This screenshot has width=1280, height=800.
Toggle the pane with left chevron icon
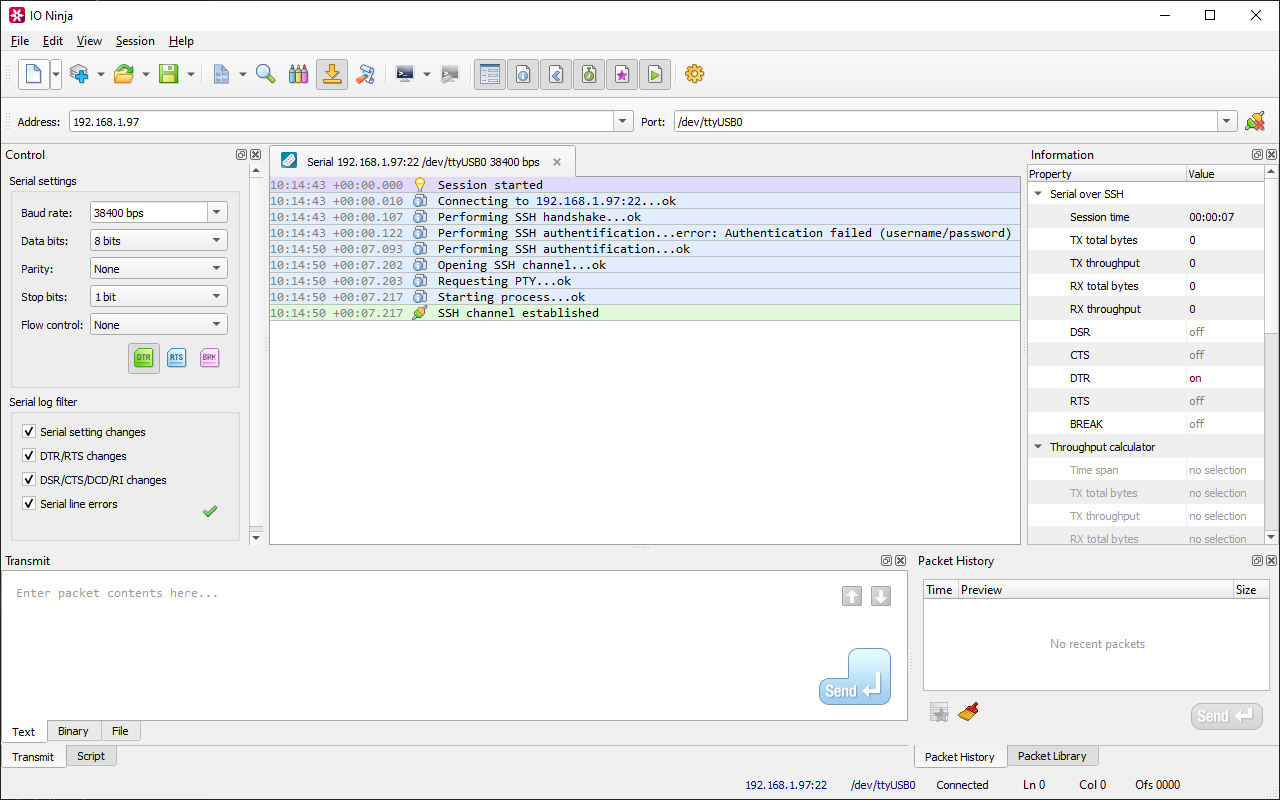(x=556, y=74)
